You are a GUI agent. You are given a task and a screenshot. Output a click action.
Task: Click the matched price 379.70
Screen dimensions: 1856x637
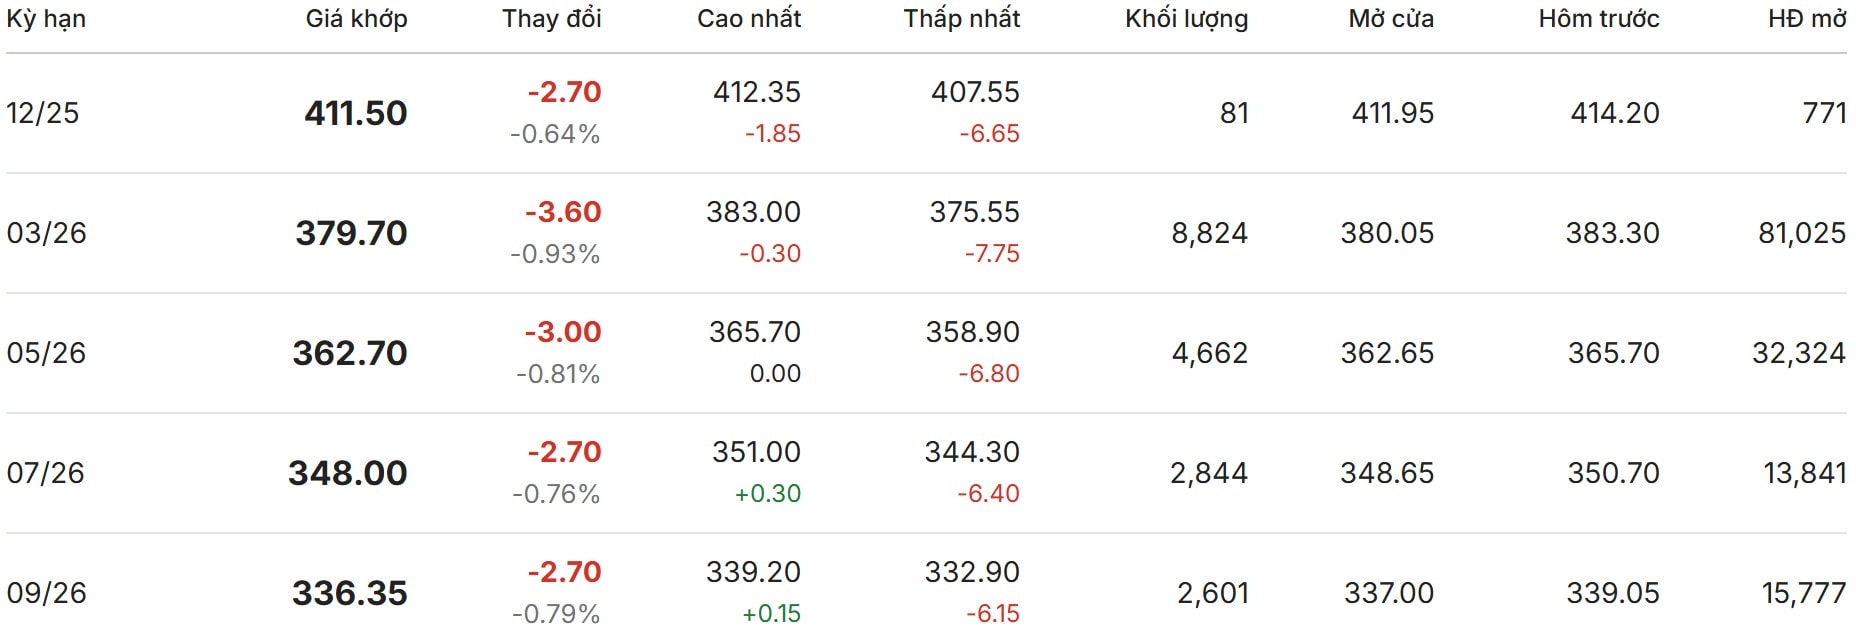pos(351,233)
